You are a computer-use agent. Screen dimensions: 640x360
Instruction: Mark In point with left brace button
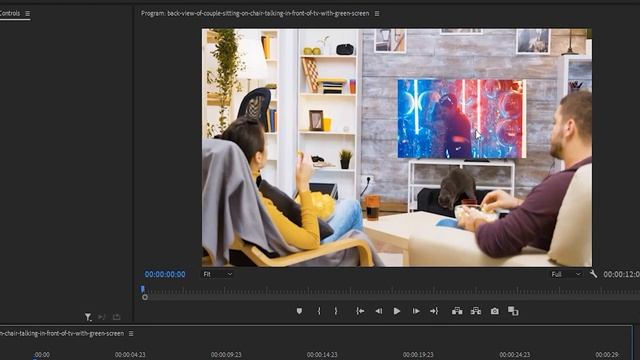[x=319, y=311]
